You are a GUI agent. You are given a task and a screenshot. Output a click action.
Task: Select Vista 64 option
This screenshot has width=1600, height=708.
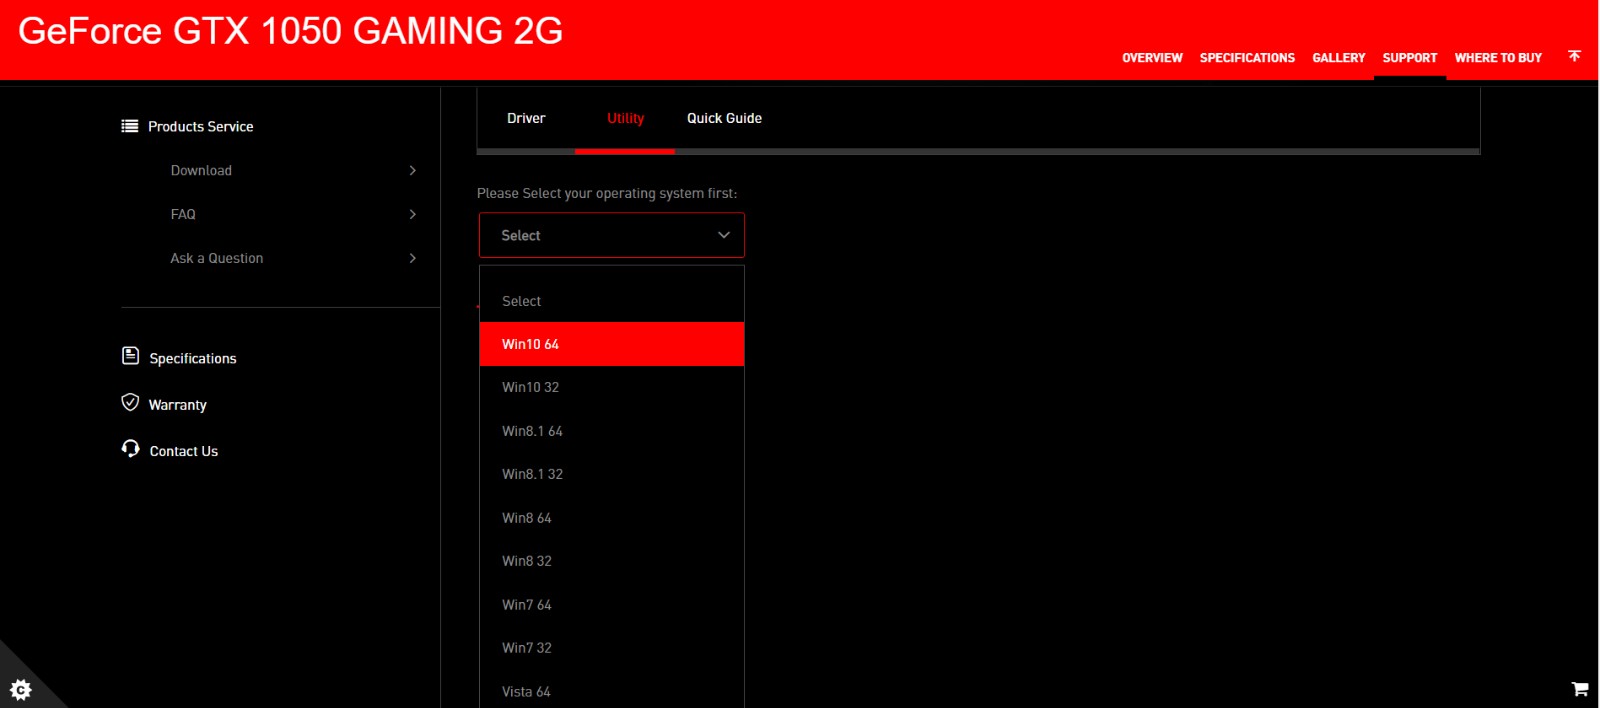[612, 691]
